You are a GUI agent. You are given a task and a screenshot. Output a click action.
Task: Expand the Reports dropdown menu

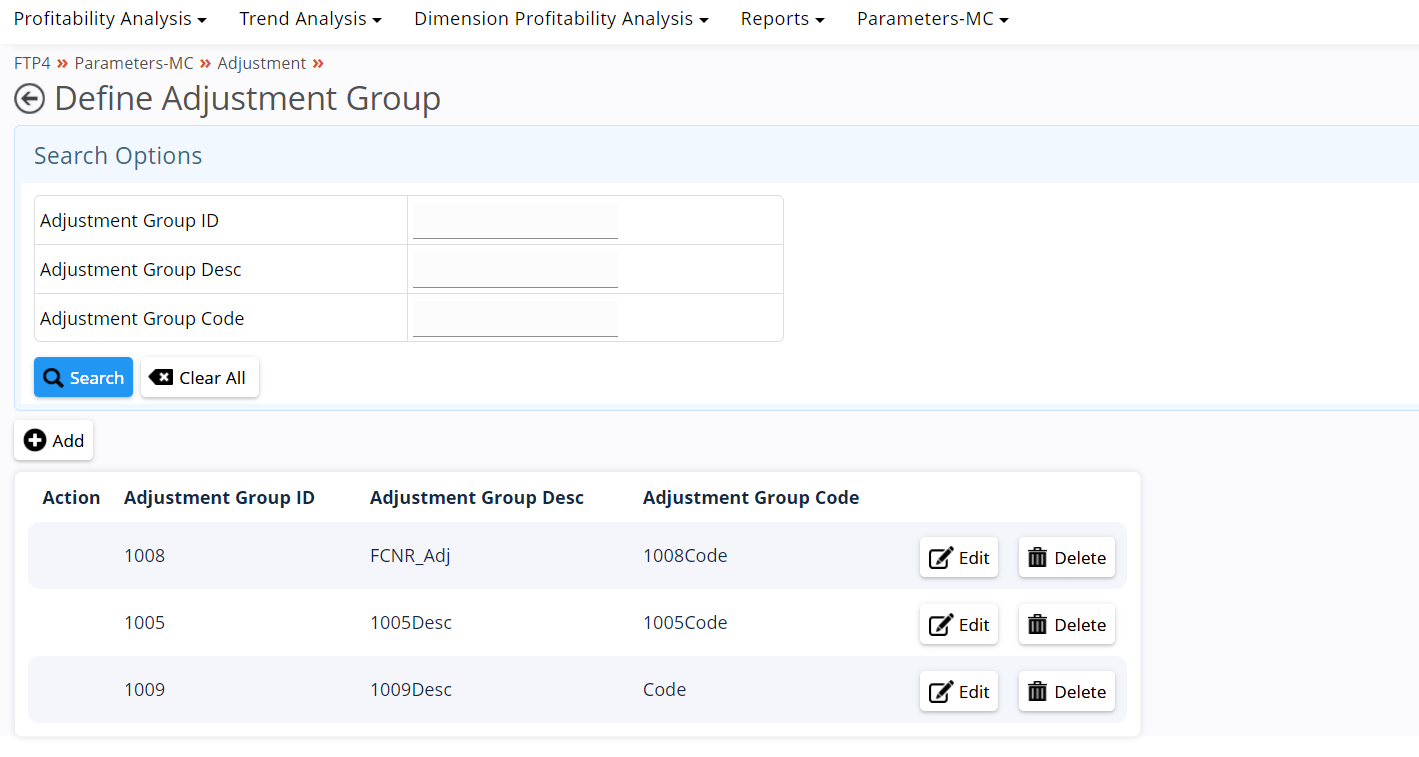(x=782, y=19)
